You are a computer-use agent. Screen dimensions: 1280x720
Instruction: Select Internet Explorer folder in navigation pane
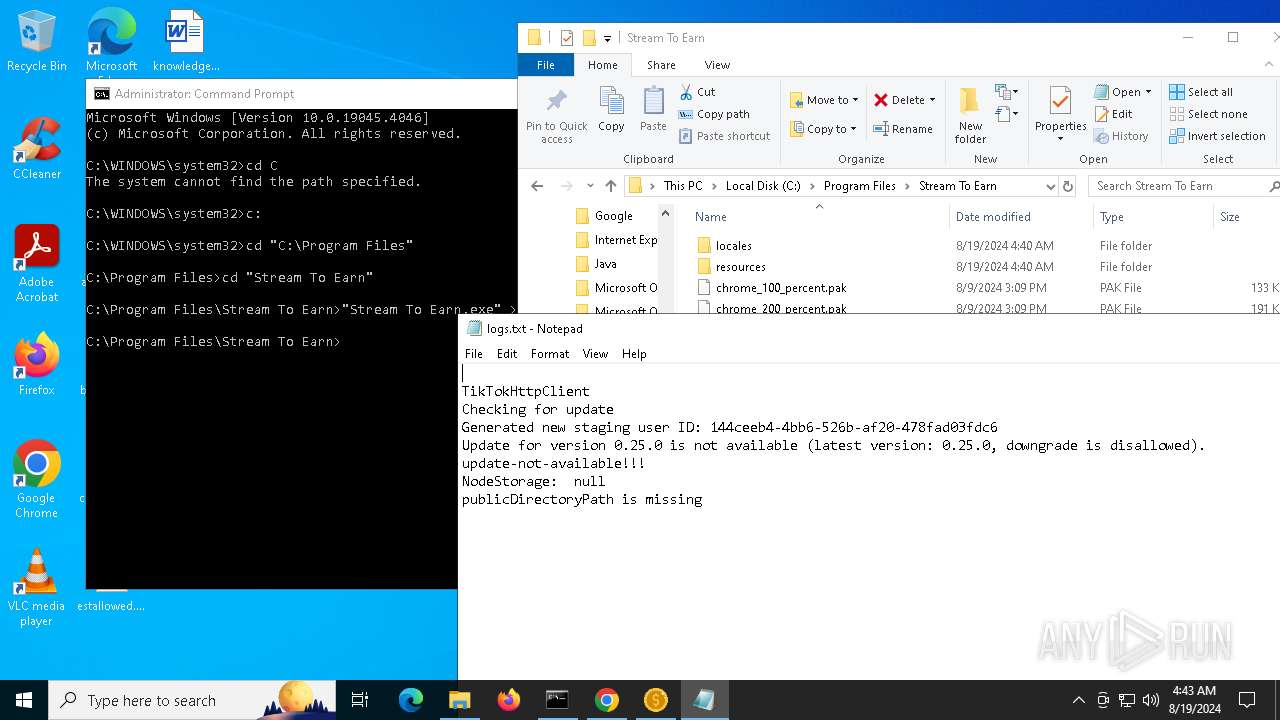pos(625,240)
